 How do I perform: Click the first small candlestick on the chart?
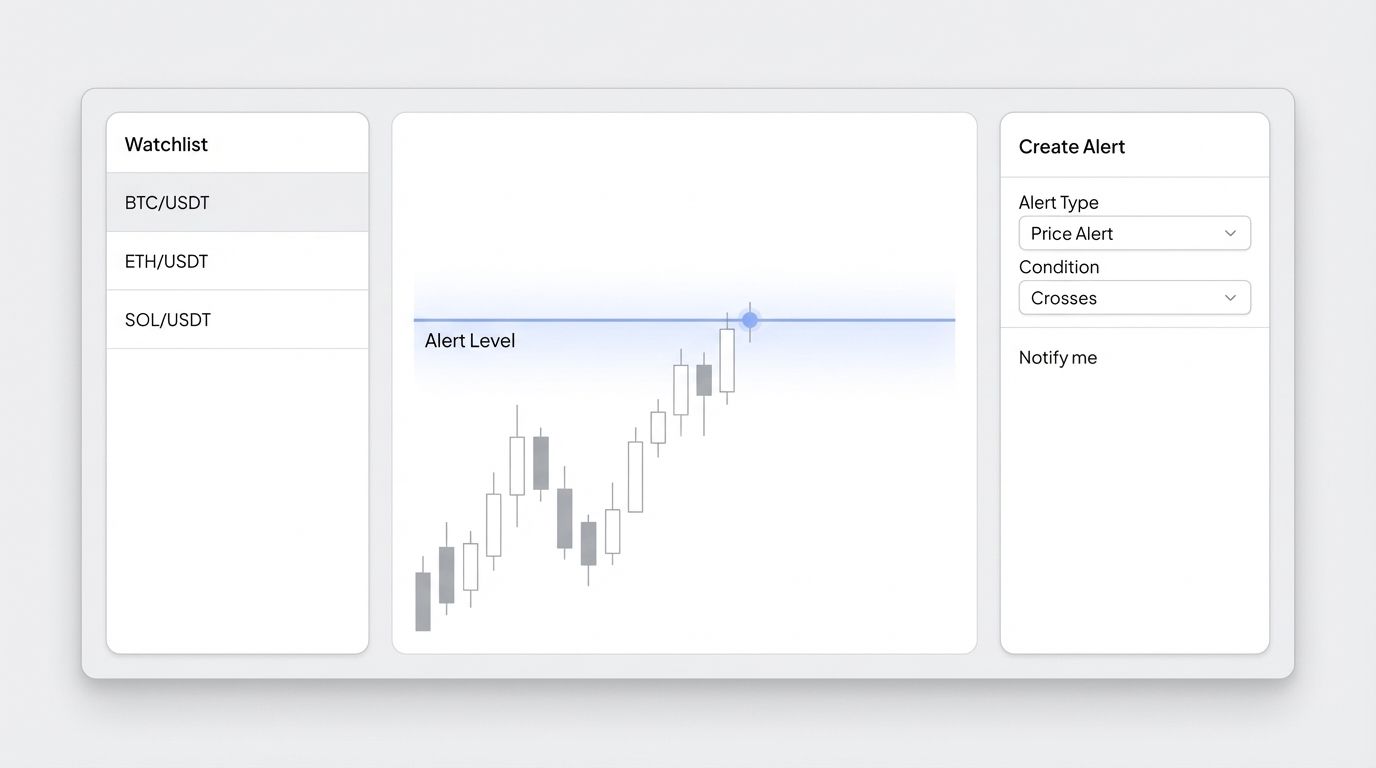click(422, 600)
